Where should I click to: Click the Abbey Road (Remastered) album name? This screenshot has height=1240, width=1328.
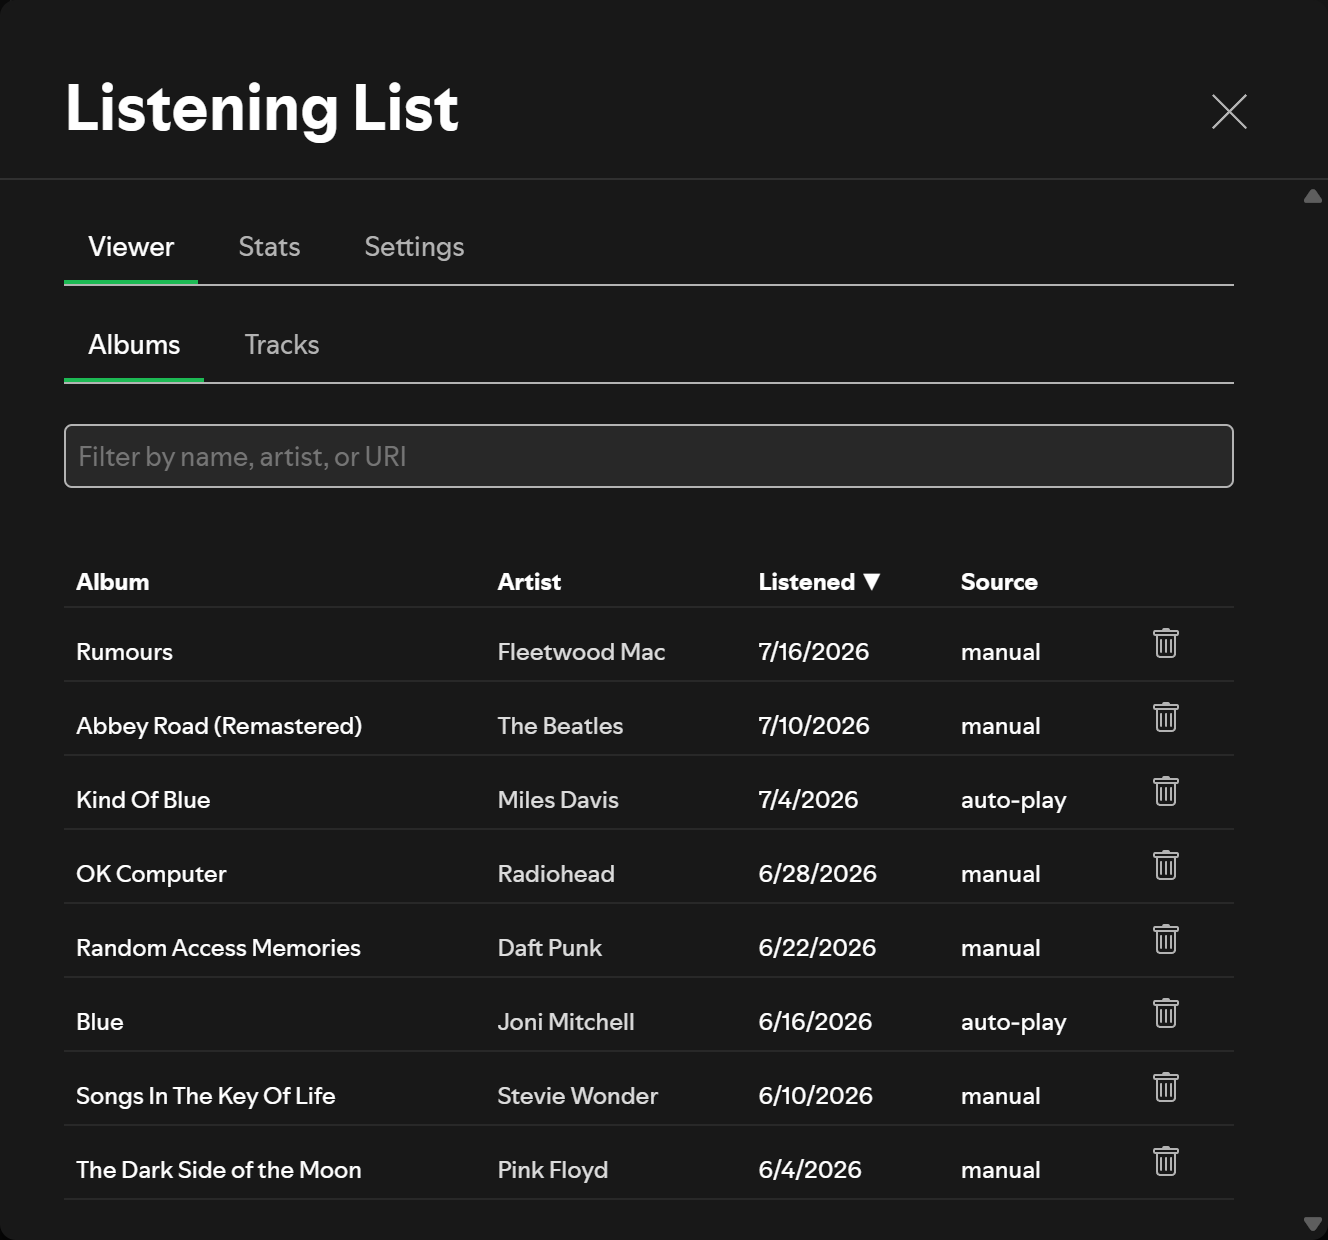[x=219, y=726]
